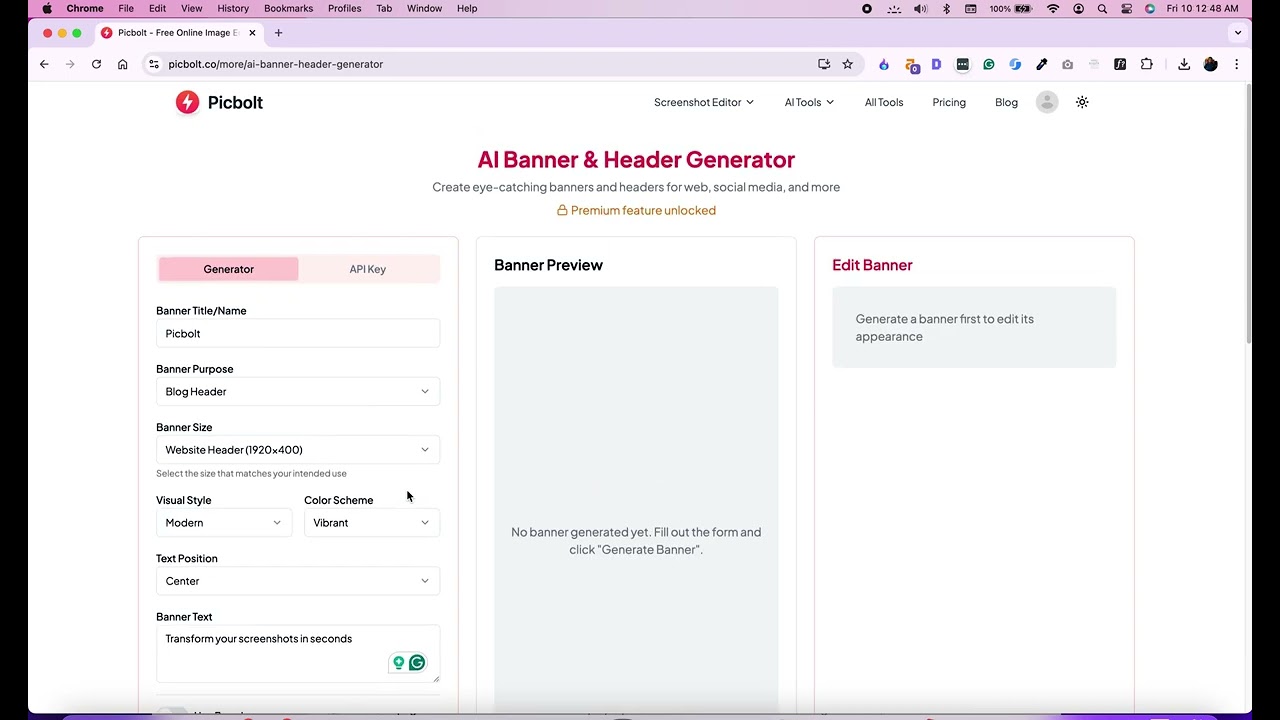Open macOS Control Center icon
The height and width of the screenshot is (720, 1280).
point(1126,8)
